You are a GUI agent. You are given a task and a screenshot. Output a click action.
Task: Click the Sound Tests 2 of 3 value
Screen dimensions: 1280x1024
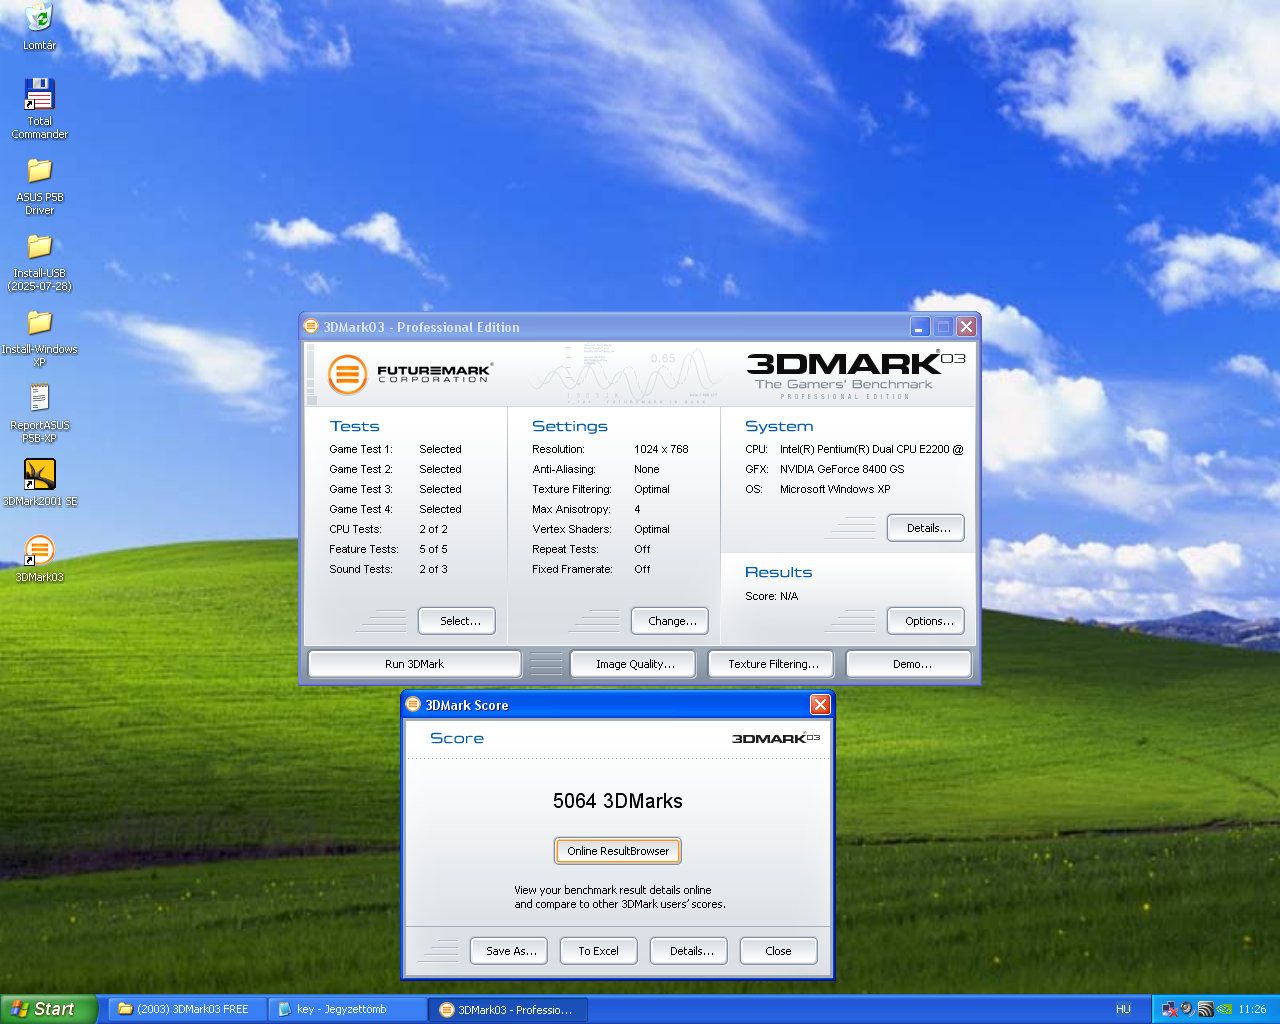(433, 569)
